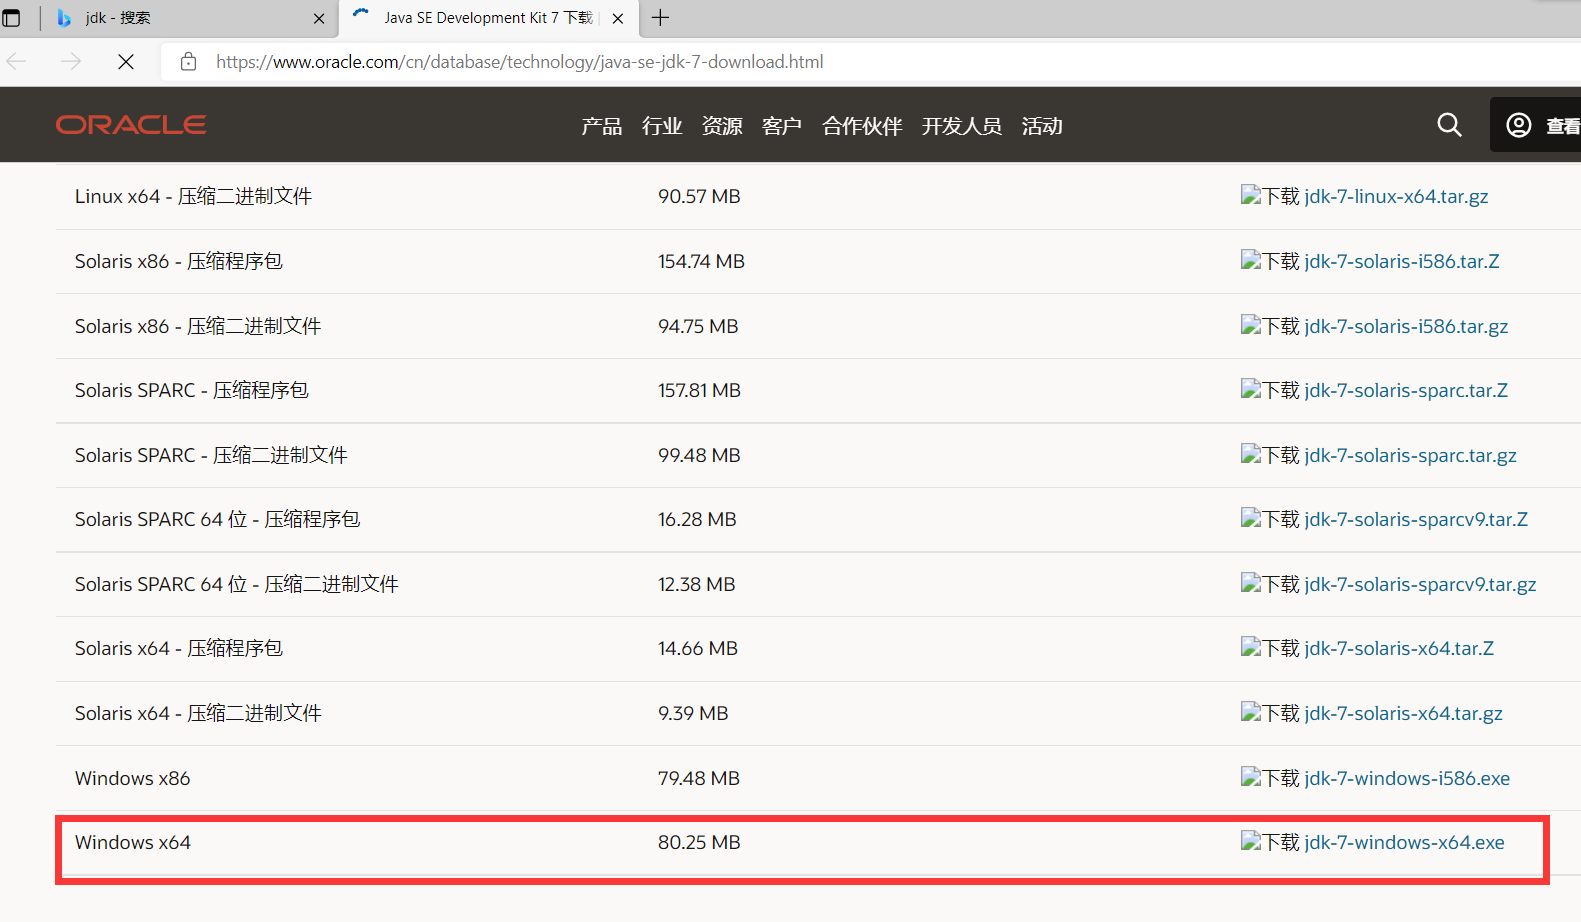Click the tab actions icon in browser
Viewport: 1581px width, 922px height.
12,18
